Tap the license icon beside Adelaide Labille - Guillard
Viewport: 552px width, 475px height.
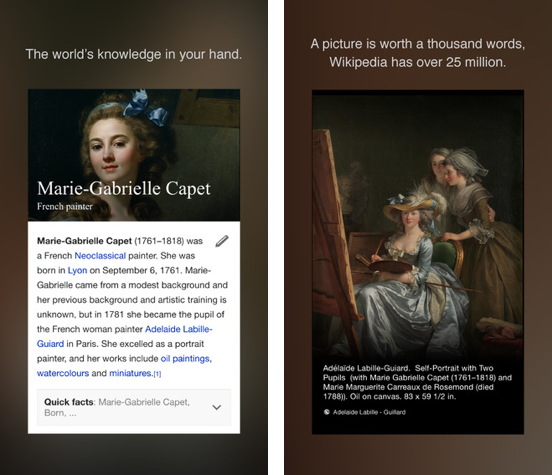326,412
